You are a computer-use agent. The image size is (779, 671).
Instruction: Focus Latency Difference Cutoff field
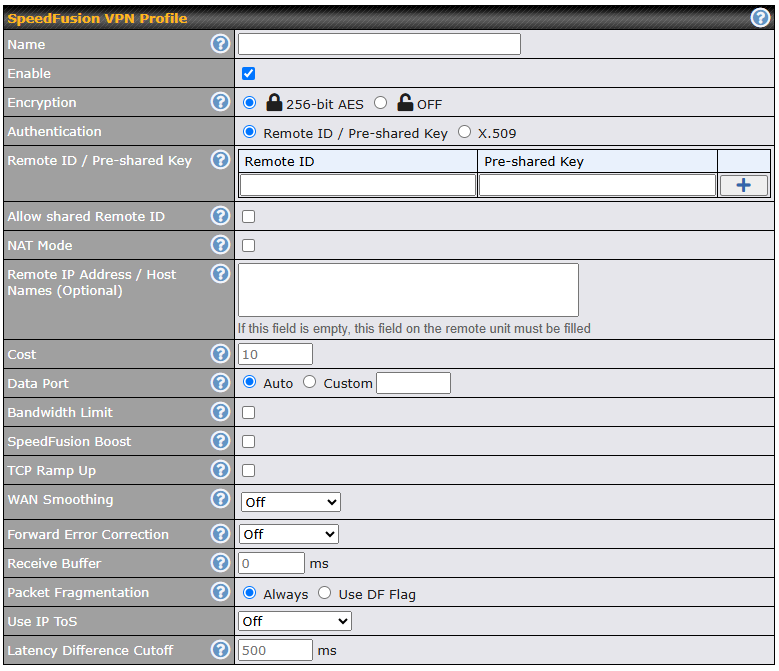click(275, 650)
